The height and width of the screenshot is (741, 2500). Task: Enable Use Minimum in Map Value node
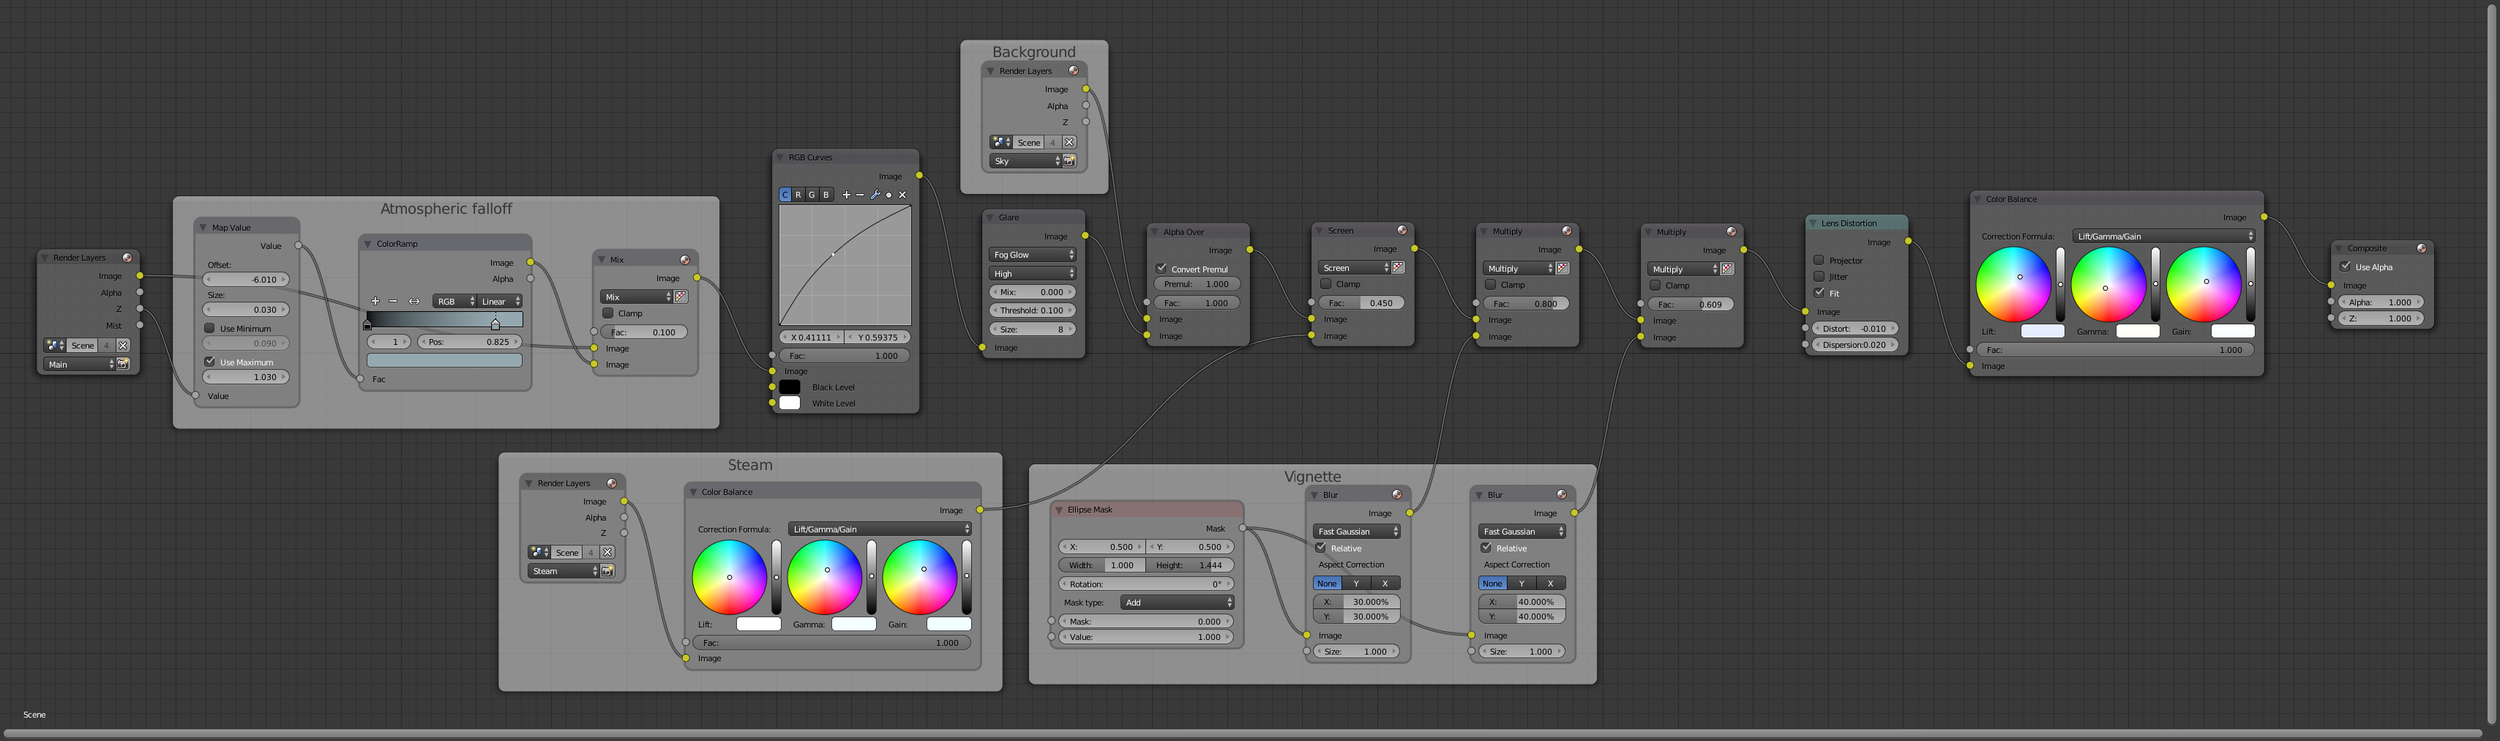point(210,328)
